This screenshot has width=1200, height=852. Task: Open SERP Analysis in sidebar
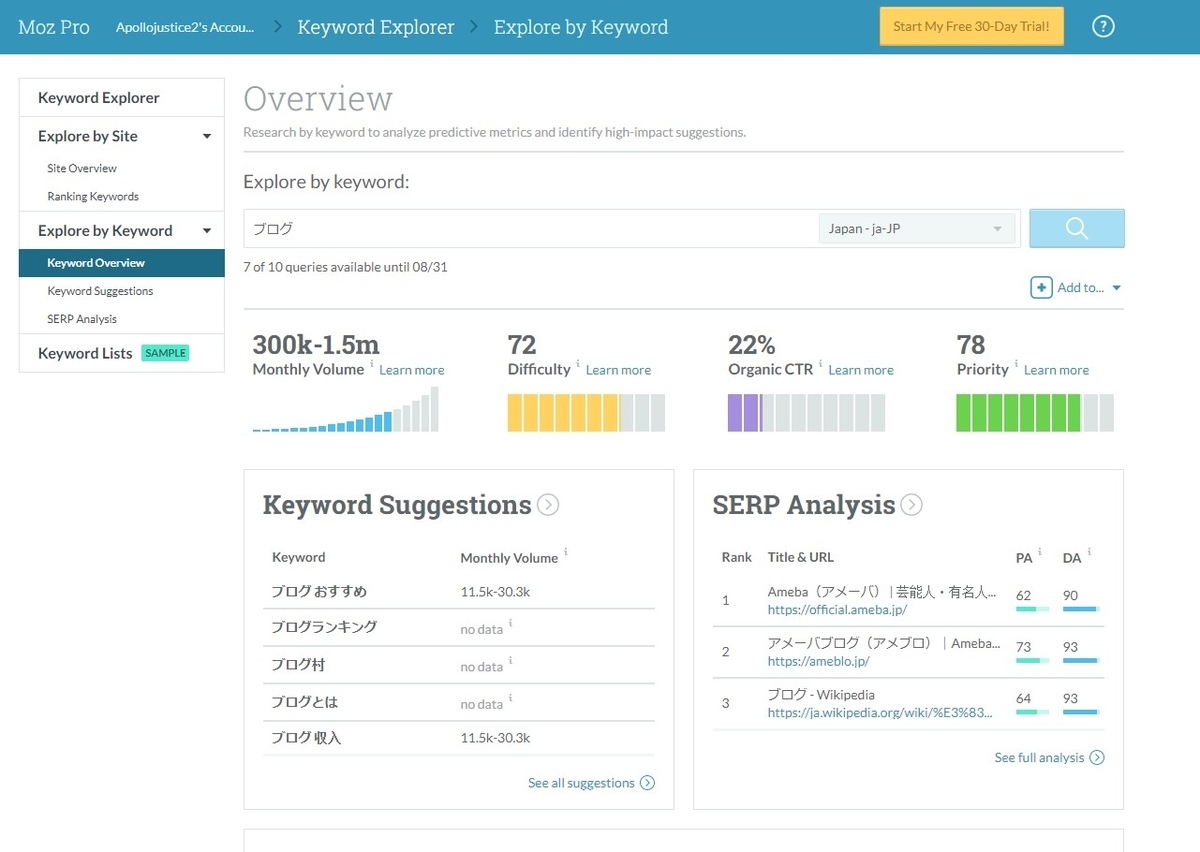[82, 319]
